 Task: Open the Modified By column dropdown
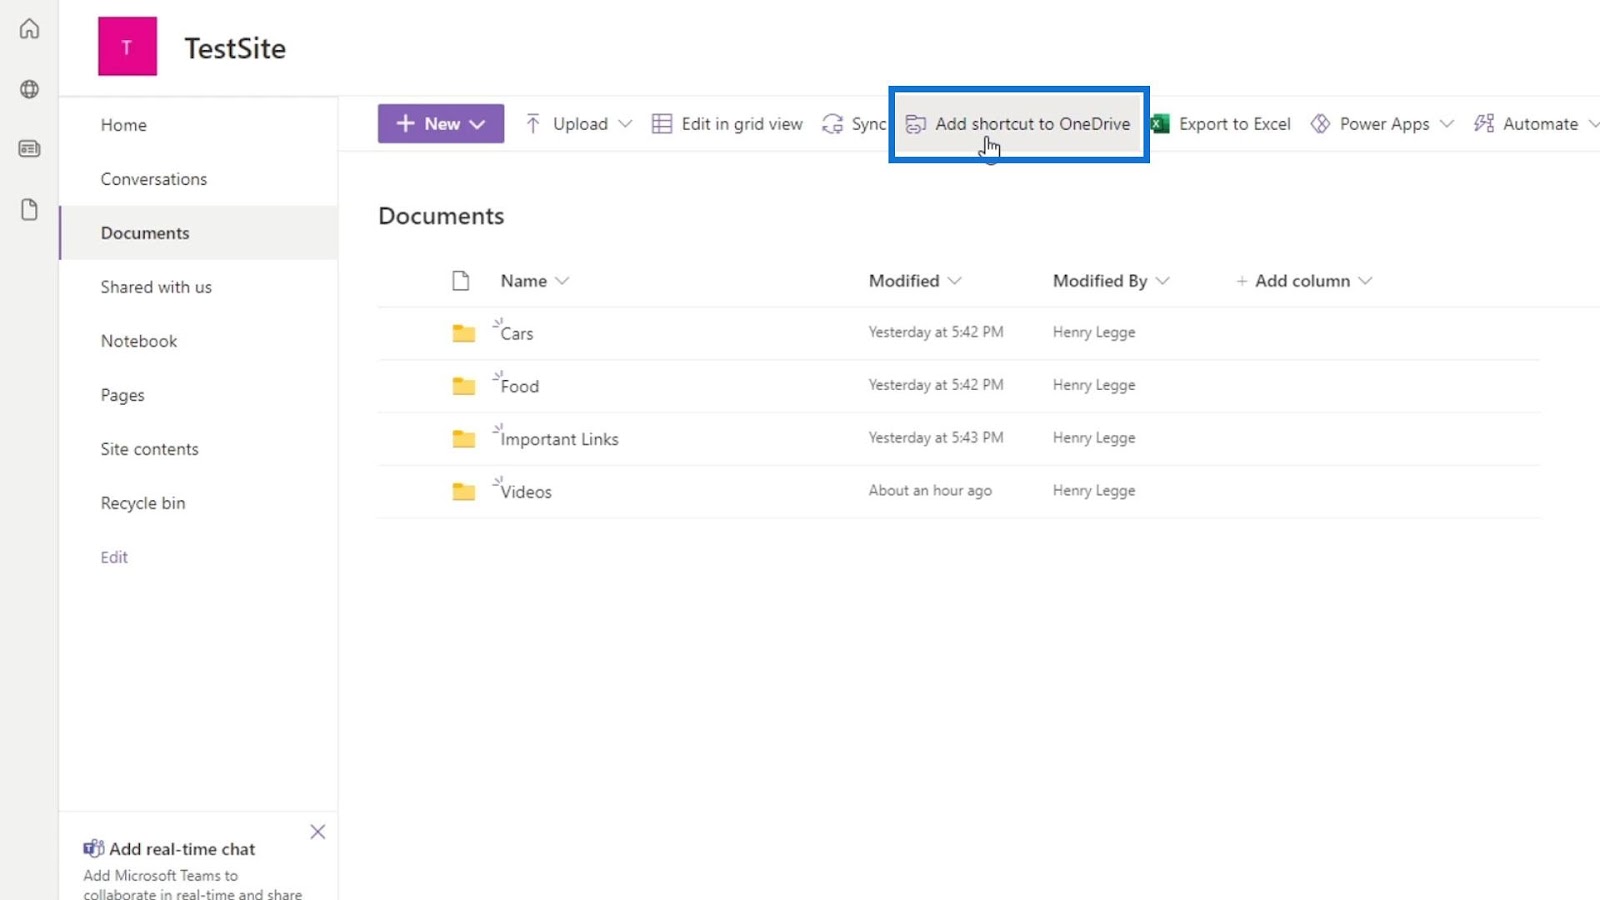pyautogui.click(x=1162, y=281)
